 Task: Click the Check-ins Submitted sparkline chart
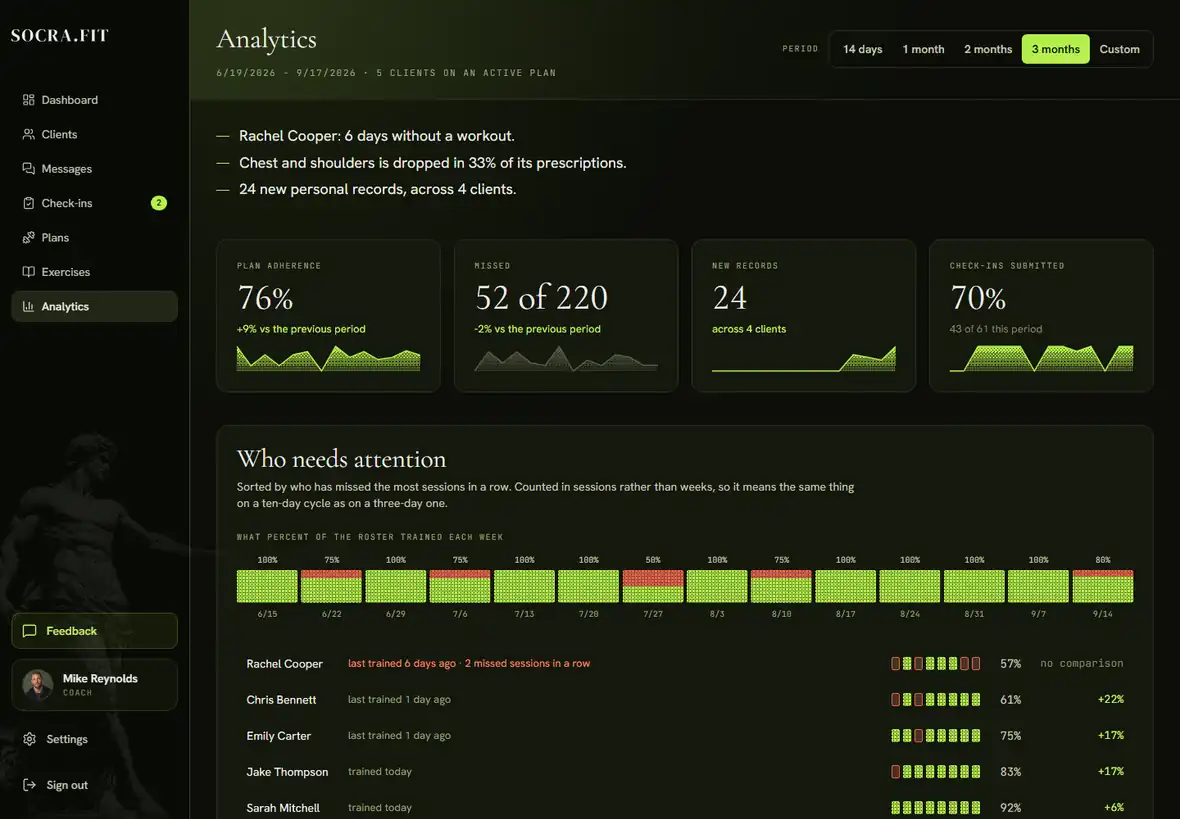[1042, 358]
